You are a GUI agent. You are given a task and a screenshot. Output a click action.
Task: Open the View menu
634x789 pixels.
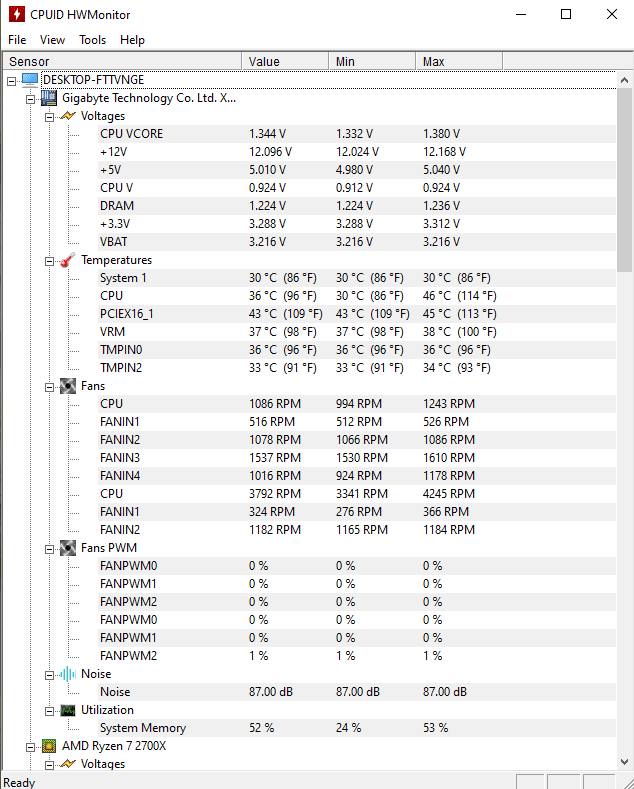pos(52,40)
